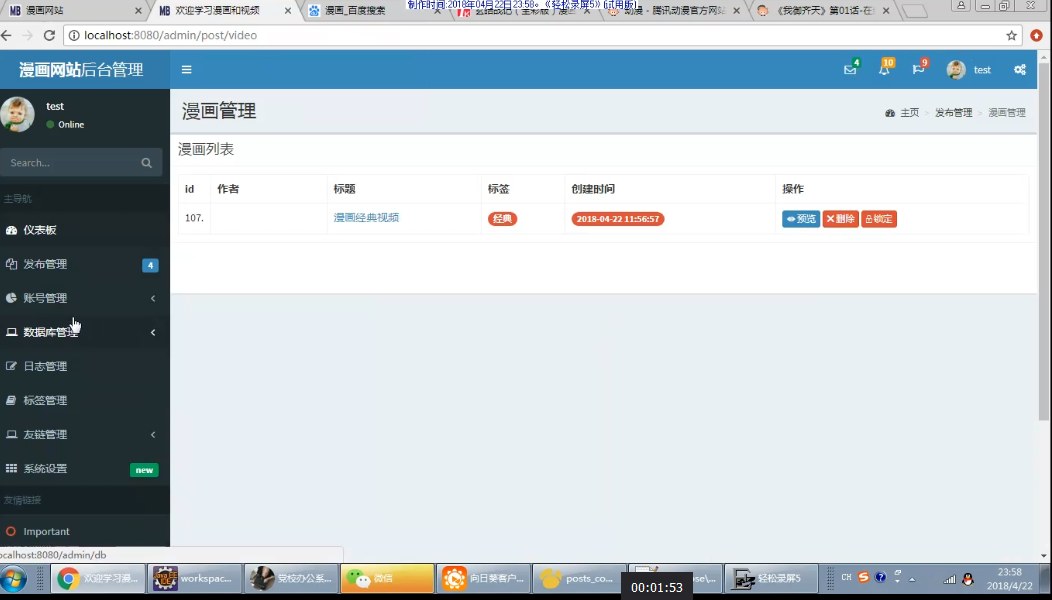This screenshot has width=1052, height=600.
Task: Open the messages envelope icon
Action: coord(850,69)
